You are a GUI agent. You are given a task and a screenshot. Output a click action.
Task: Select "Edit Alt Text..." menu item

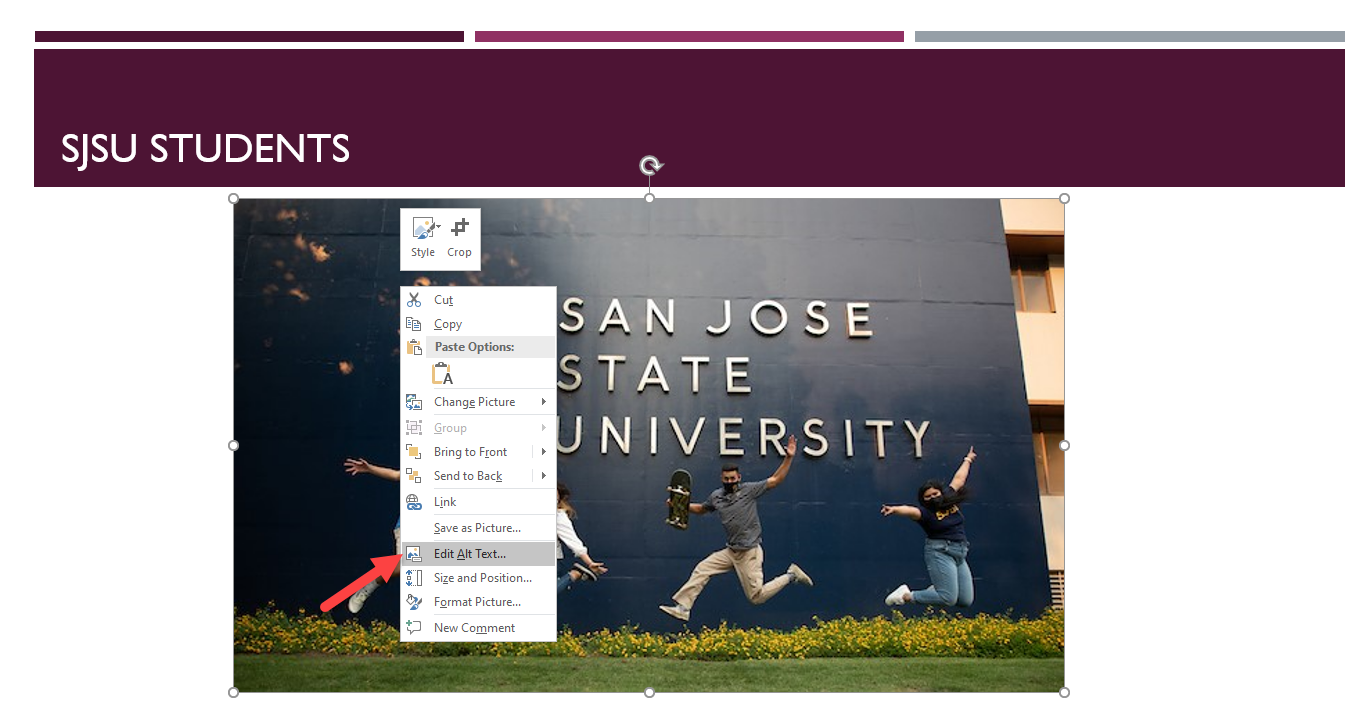471,553
